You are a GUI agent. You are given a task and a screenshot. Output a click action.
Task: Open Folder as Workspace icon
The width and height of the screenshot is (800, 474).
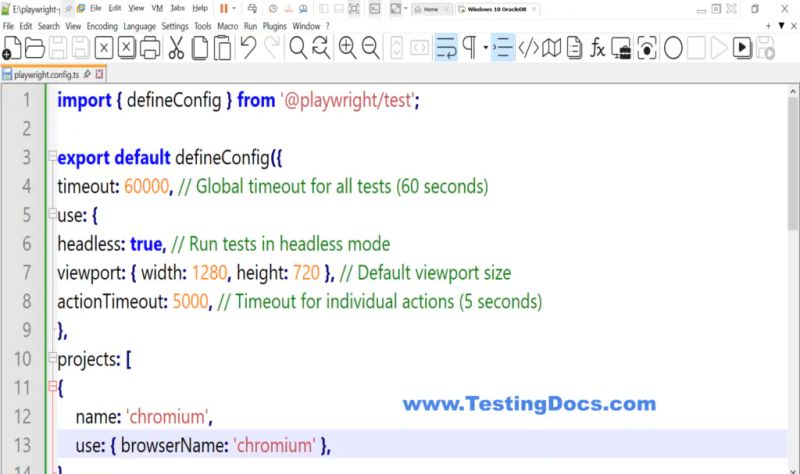(621, 48)
